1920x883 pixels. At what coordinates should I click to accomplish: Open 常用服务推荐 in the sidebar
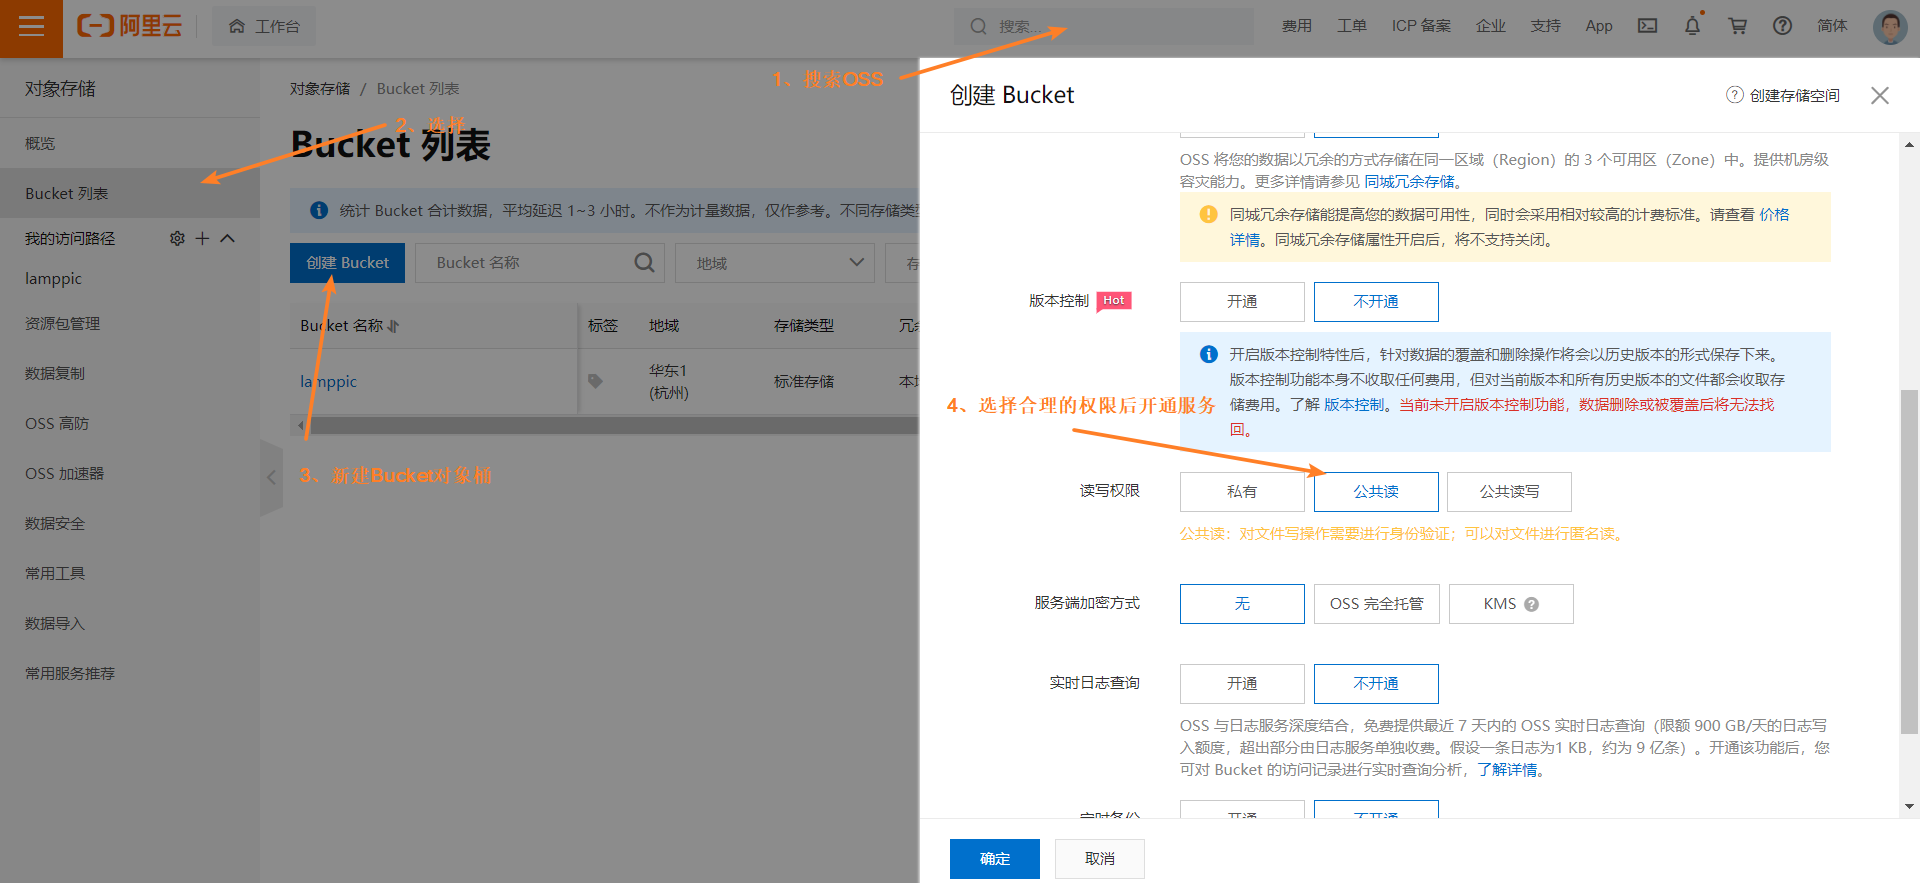pyautogui.click(x=70, y=674)
